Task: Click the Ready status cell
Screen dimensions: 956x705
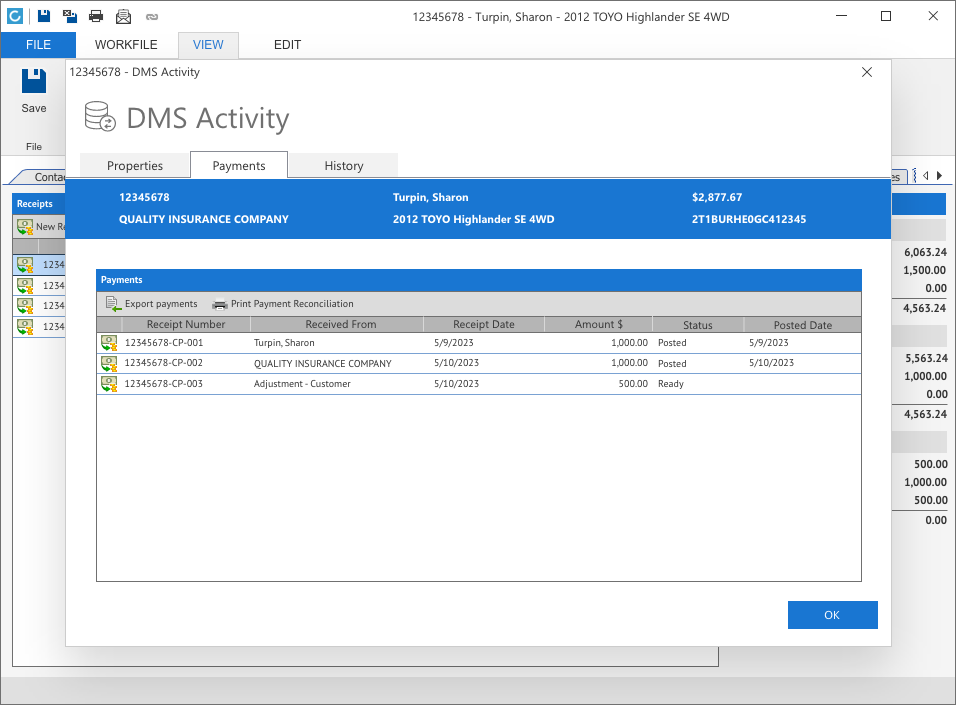Action: 671,384
